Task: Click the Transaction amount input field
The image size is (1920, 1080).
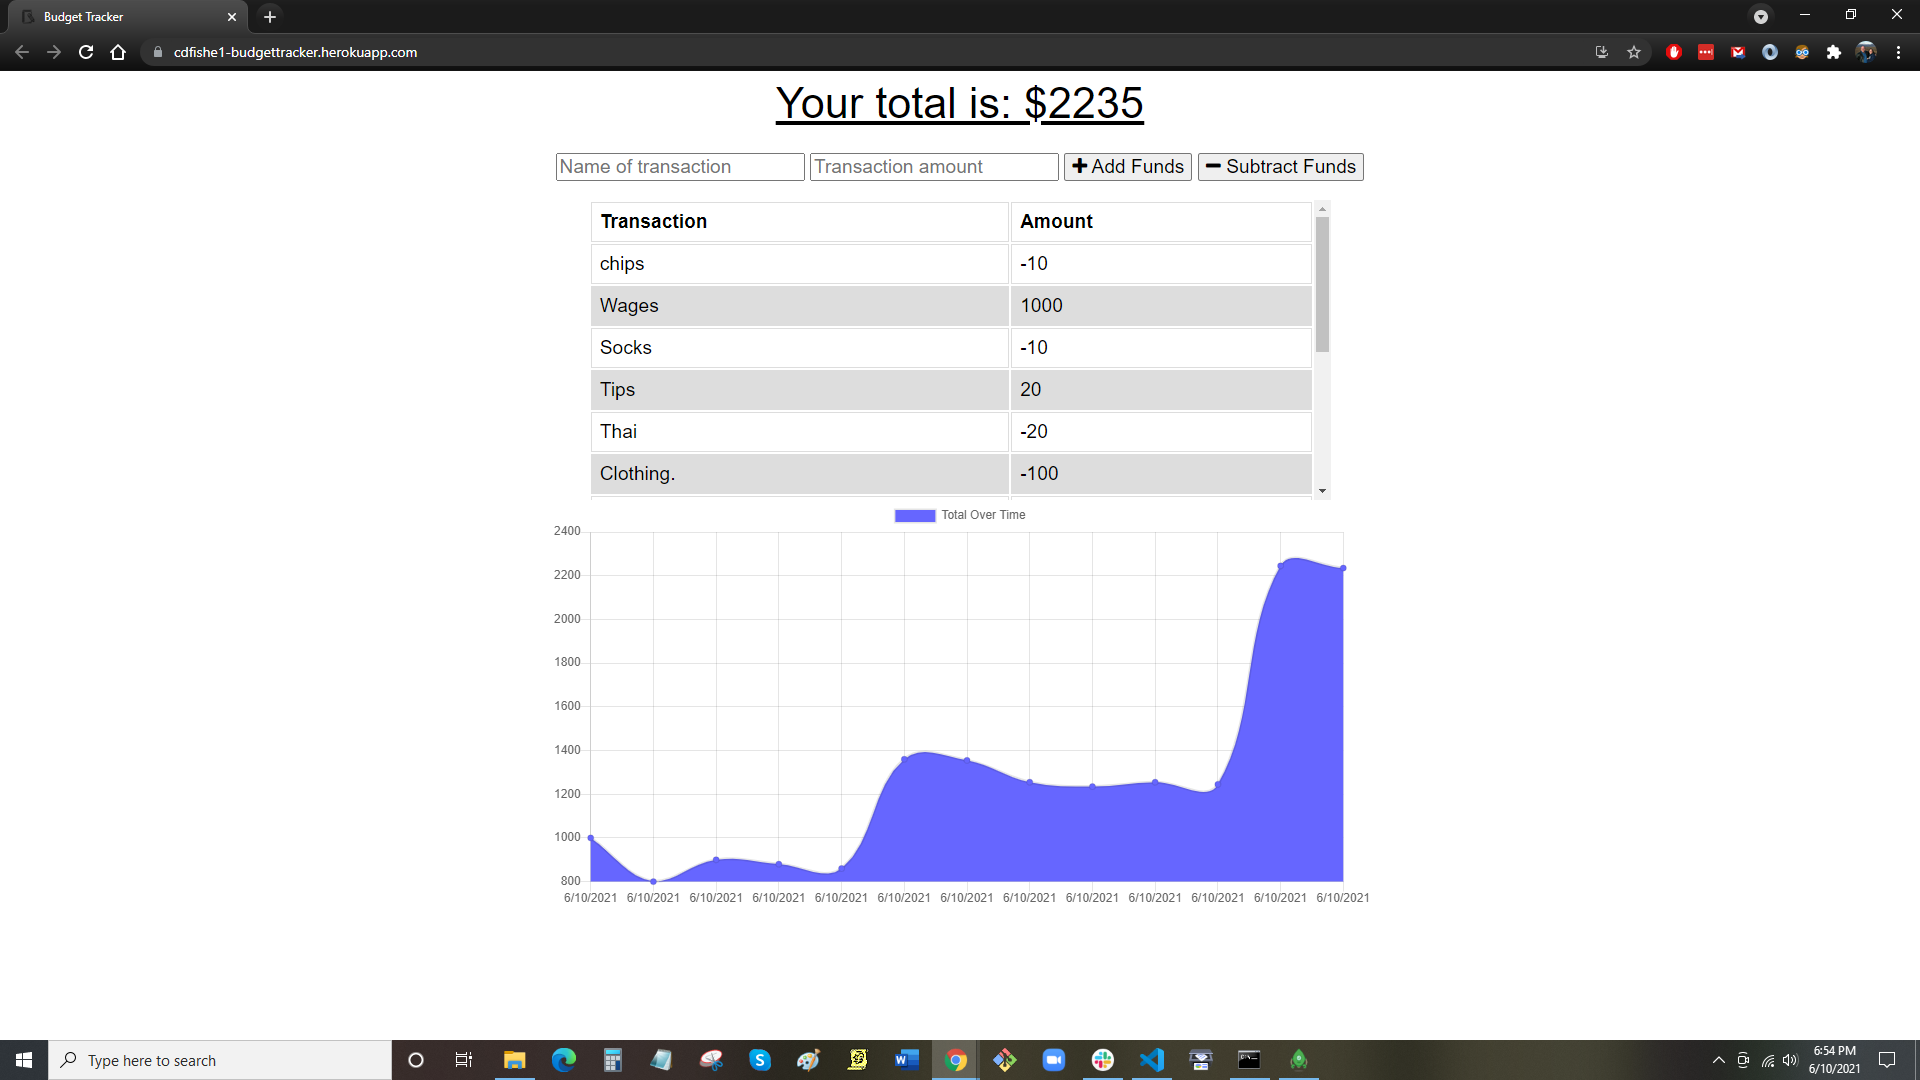Action: (934, 167)
